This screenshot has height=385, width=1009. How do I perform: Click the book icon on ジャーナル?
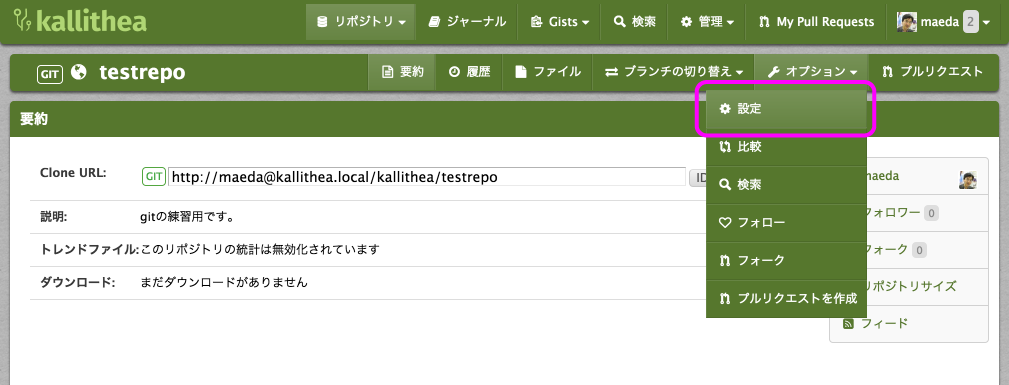coord(434,22)
